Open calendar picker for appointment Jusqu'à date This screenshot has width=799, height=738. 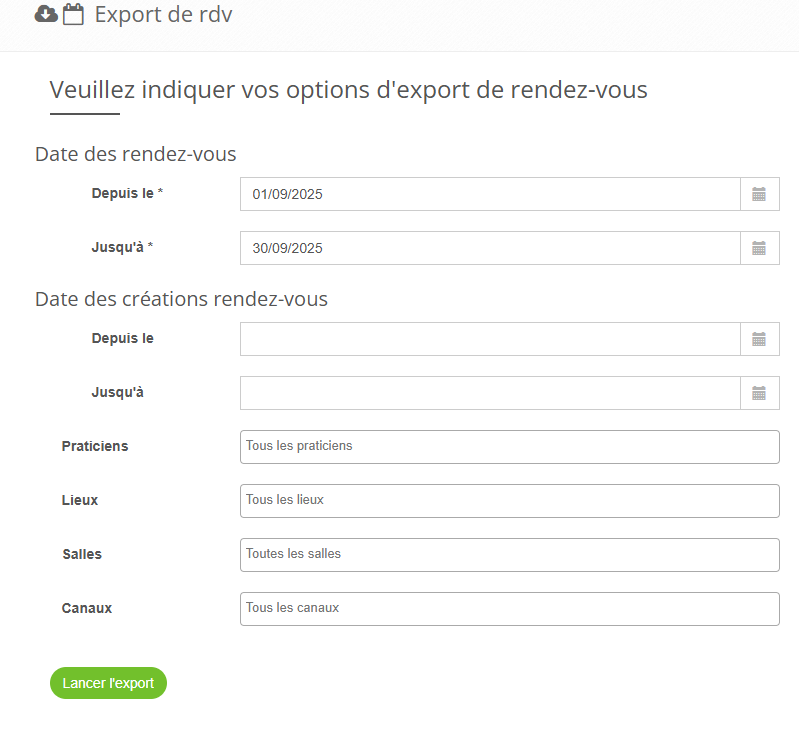click(759, 248)
